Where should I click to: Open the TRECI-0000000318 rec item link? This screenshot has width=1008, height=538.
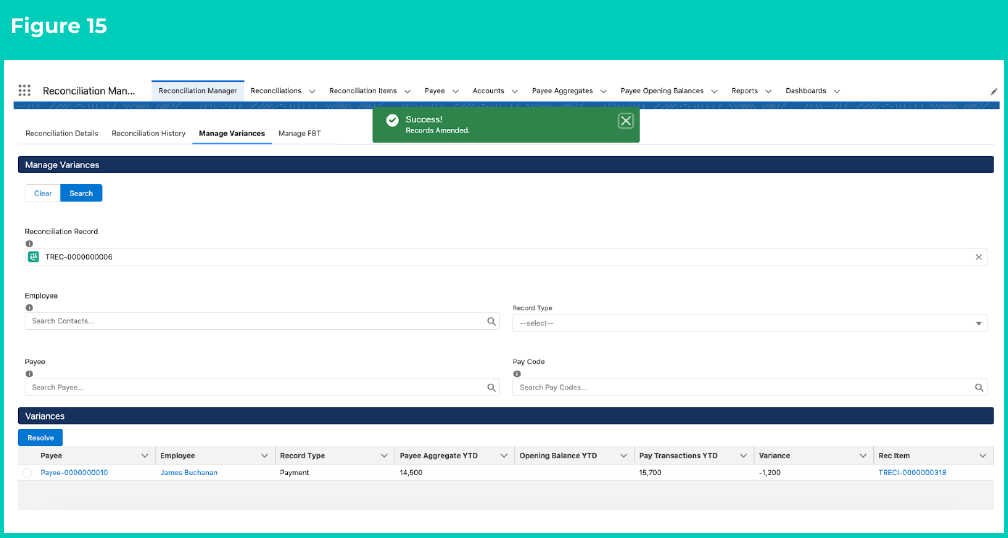coord(912,472)
